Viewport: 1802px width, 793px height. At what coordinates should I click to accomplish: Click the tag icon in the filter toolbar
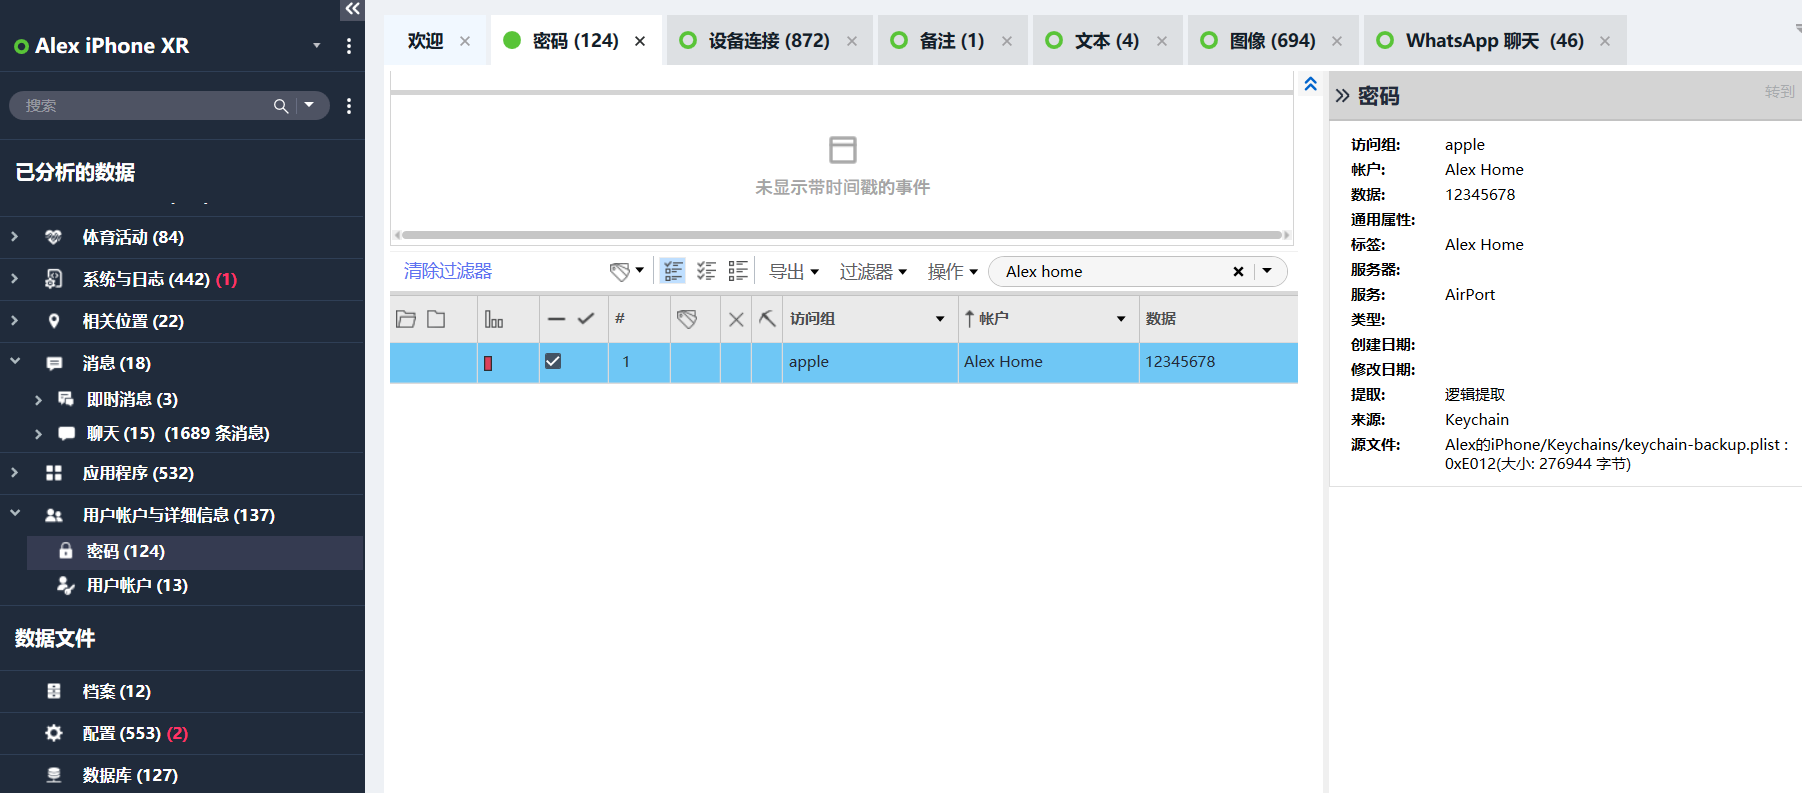[x=620, y=271]
